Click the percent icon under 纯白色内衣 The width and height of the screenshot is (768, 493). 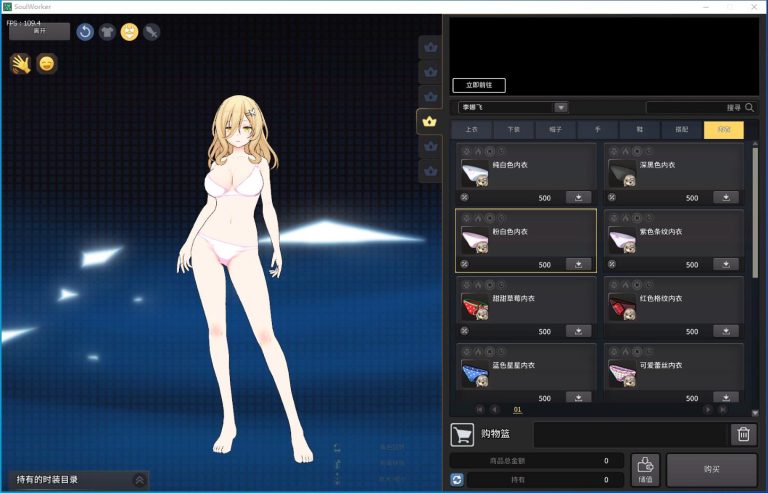(464, 197)
